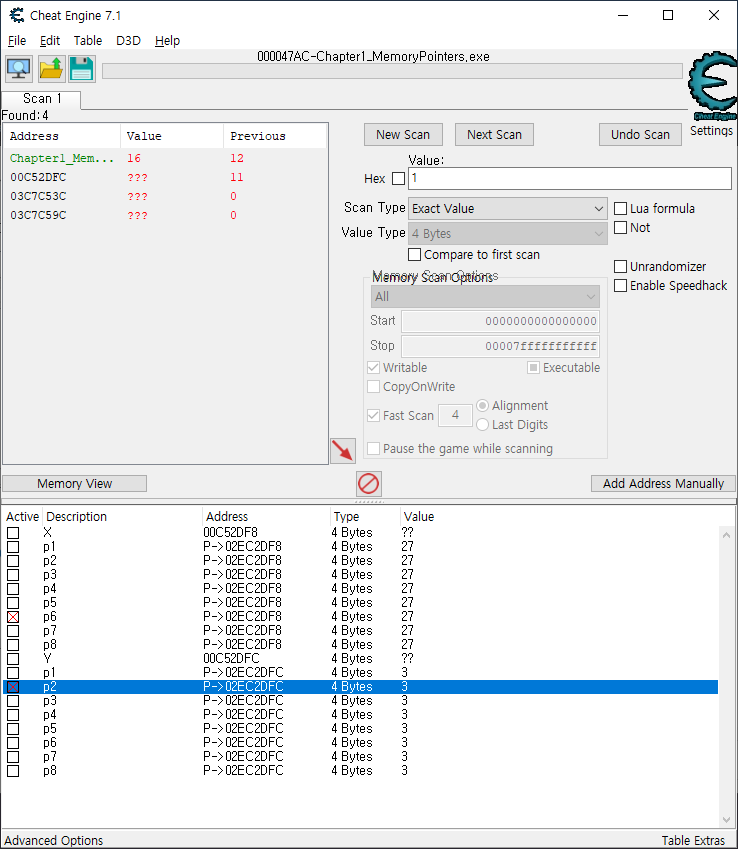Open the Scan Type dropdown
The height and width of the screenshot is (849, 738).
point(507,208)
